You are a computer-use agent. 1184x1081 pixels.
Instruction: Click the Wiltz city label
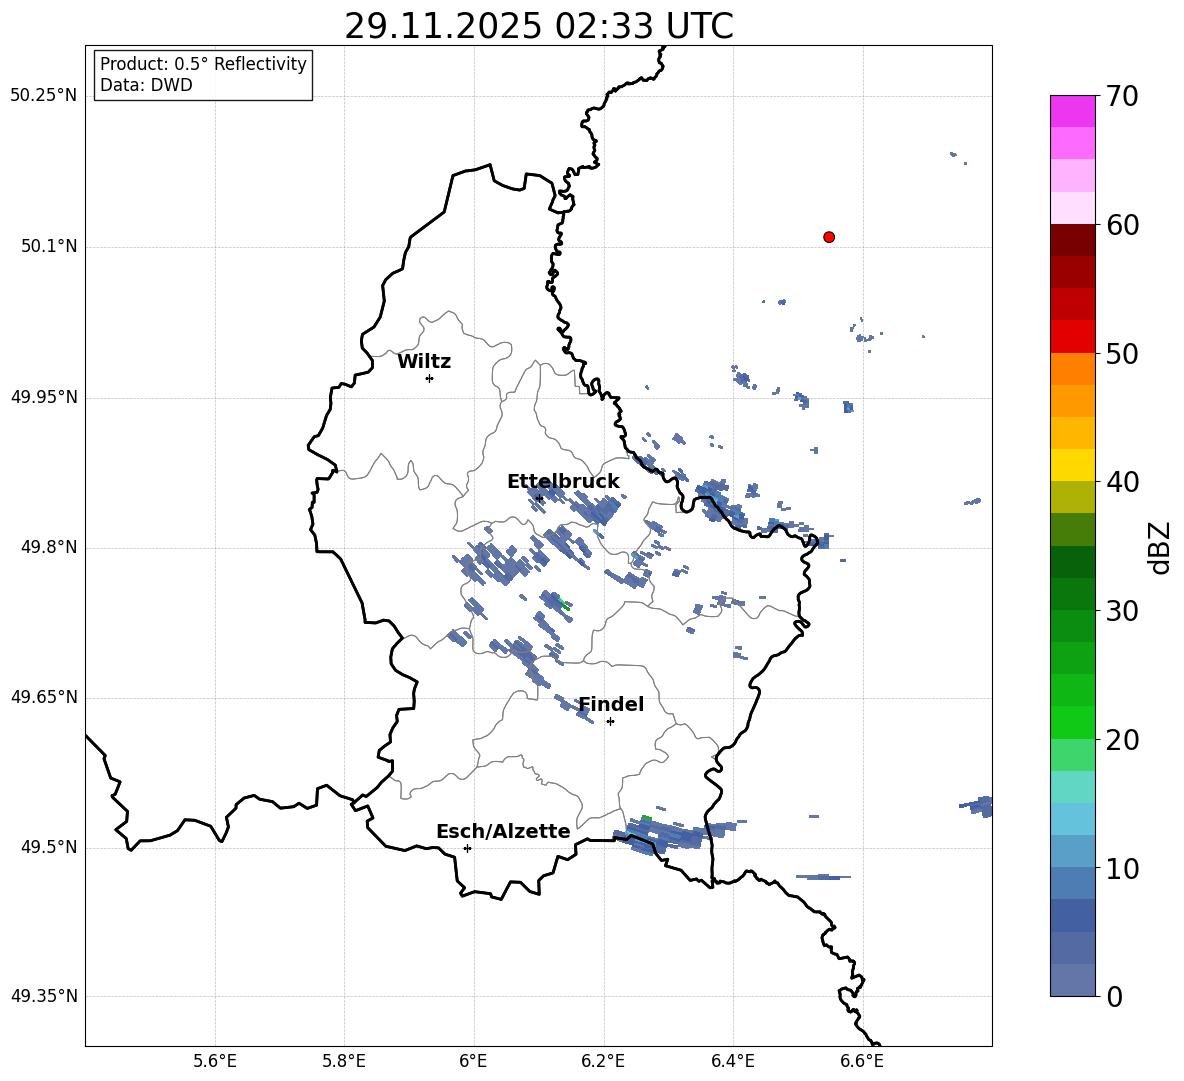(x=424, y=362)
